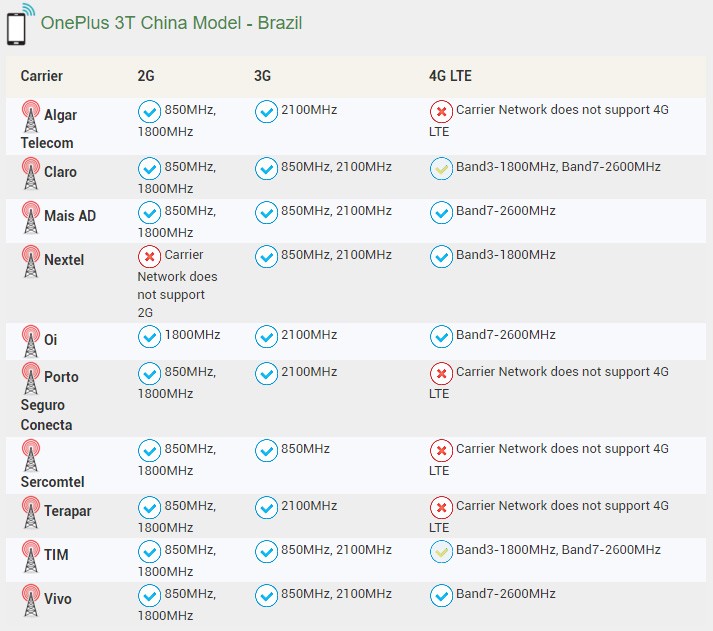
Task: Click the Claro carrier tower icon
Action: click(x=31, y=174)
